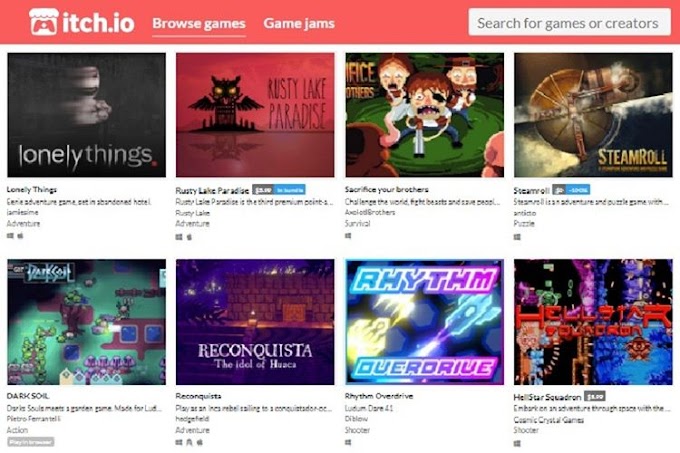
Task: Click Apple platform icon under Rusty Lake Paradise
Action: point(190,237)
